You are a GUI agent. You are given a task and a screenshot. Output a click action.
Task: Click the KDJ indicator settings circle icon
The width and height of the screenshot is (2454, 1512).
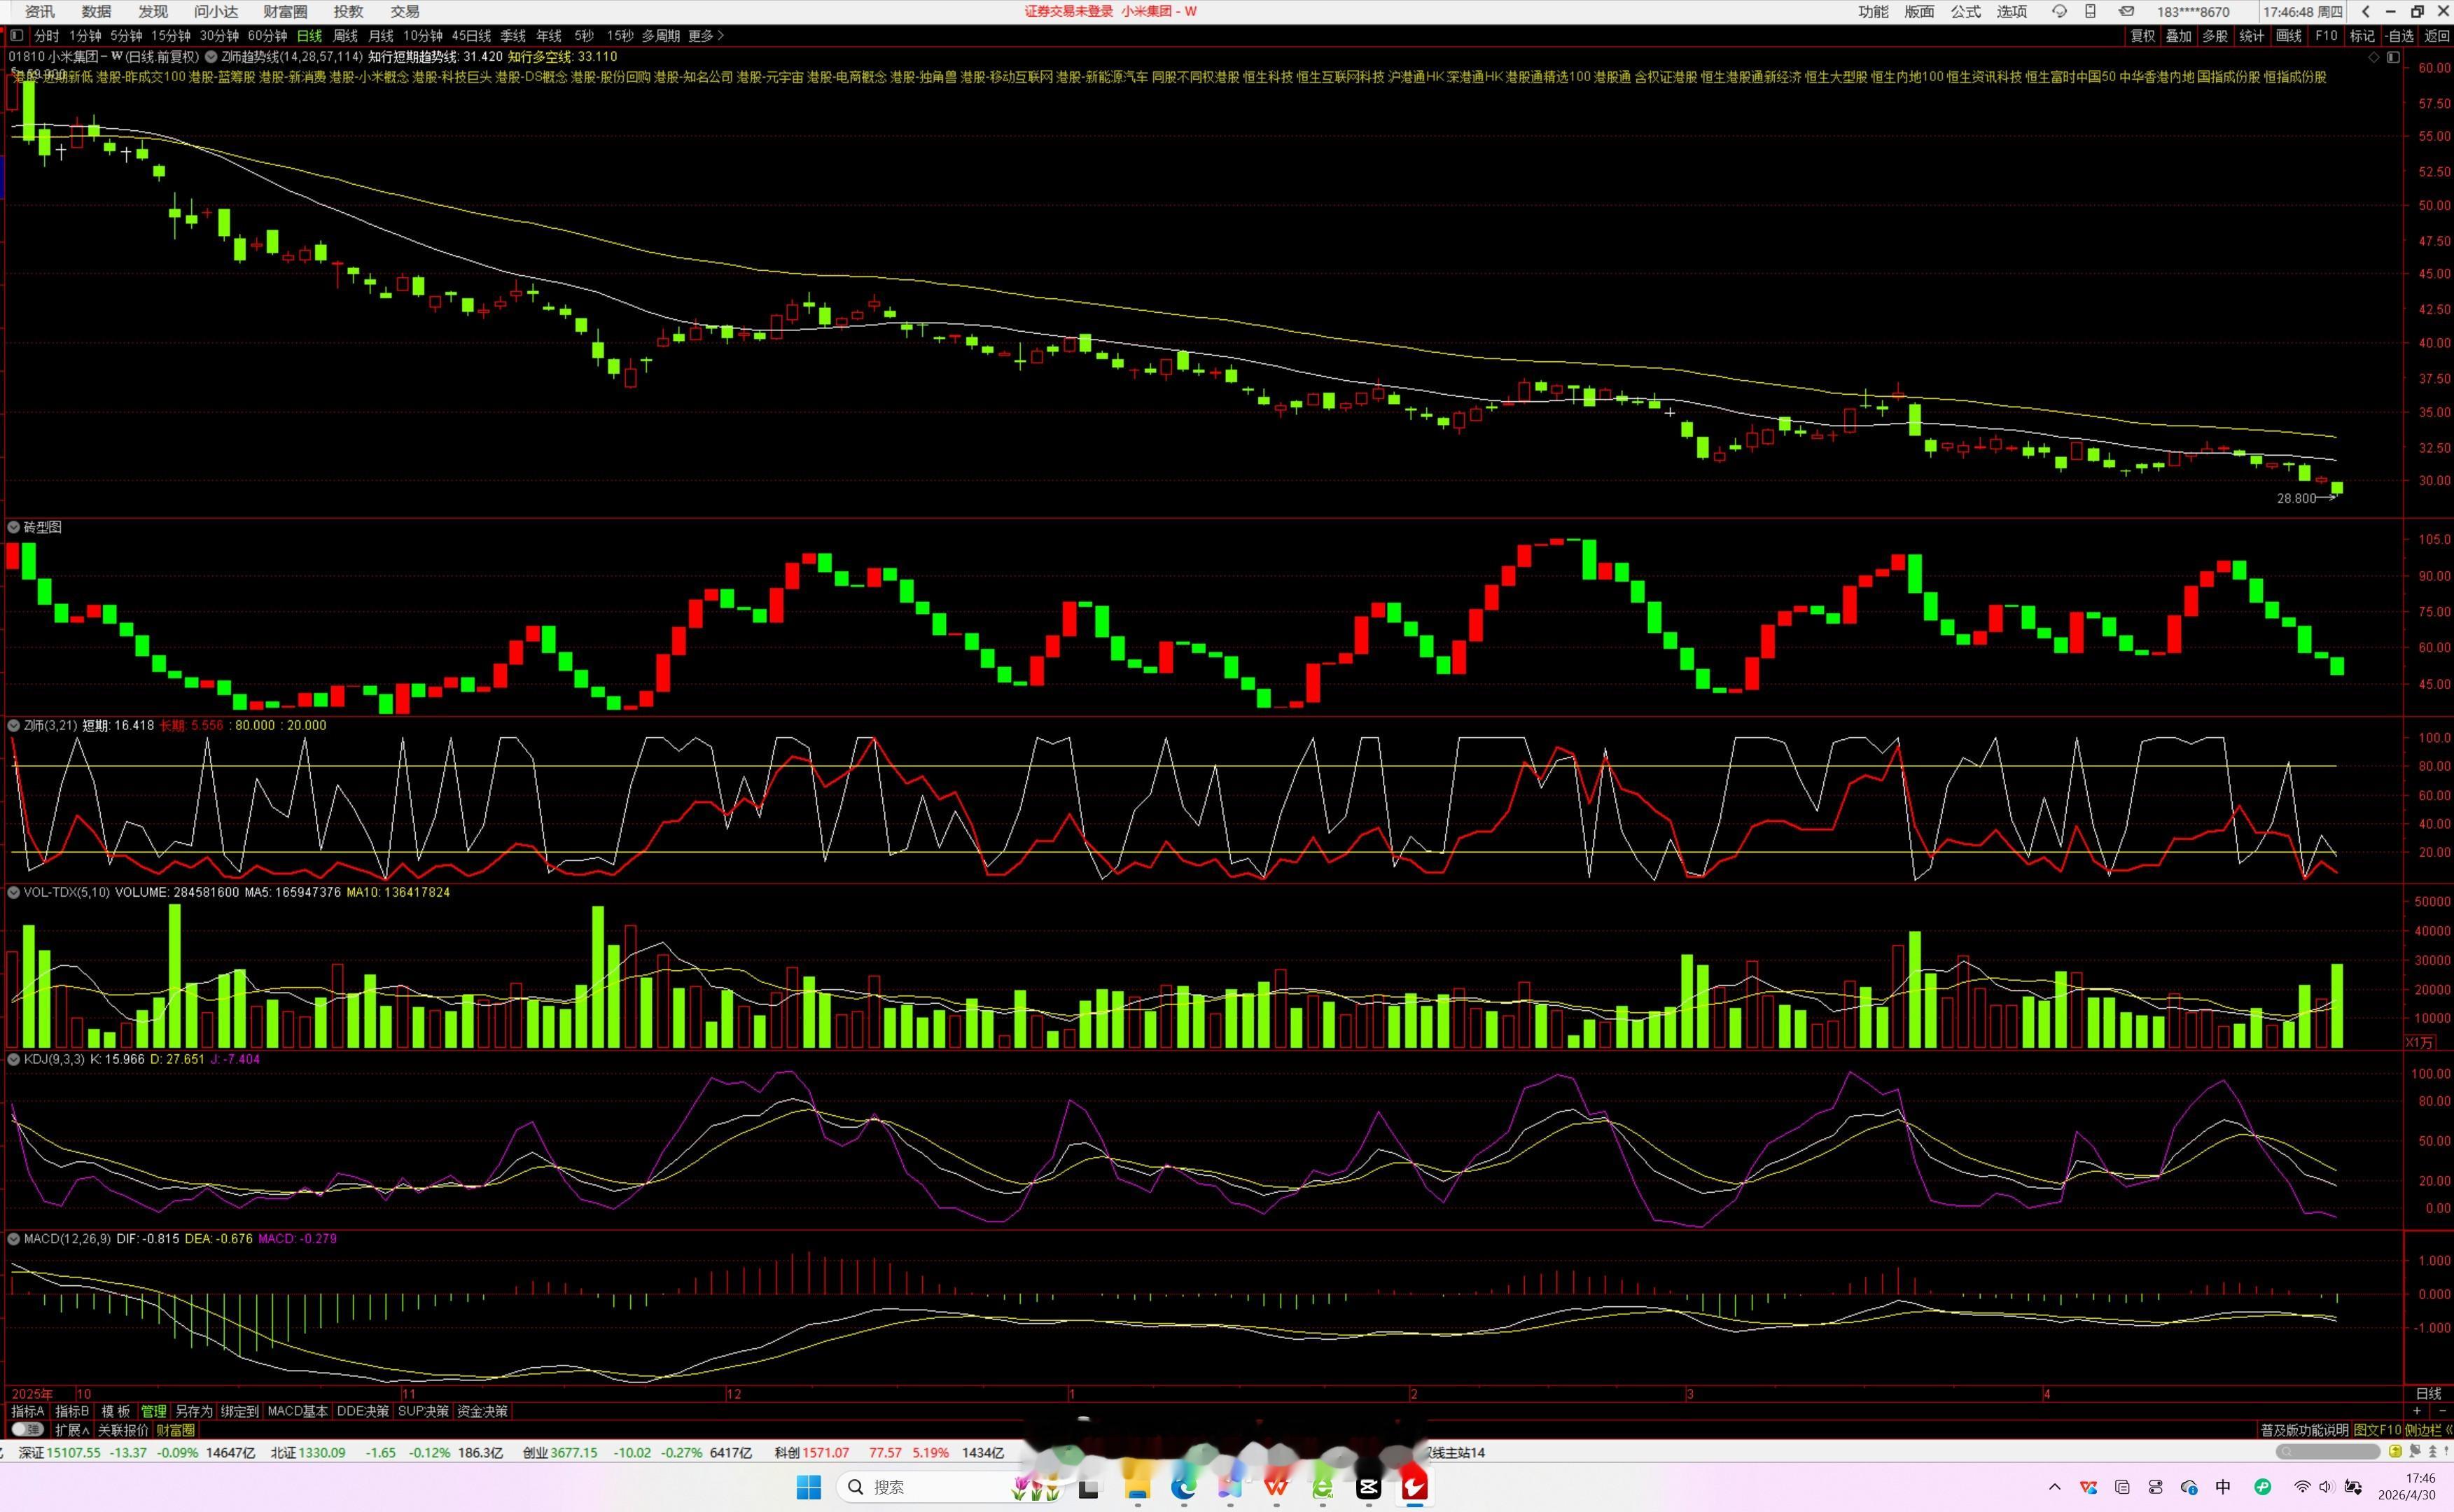14,1059
